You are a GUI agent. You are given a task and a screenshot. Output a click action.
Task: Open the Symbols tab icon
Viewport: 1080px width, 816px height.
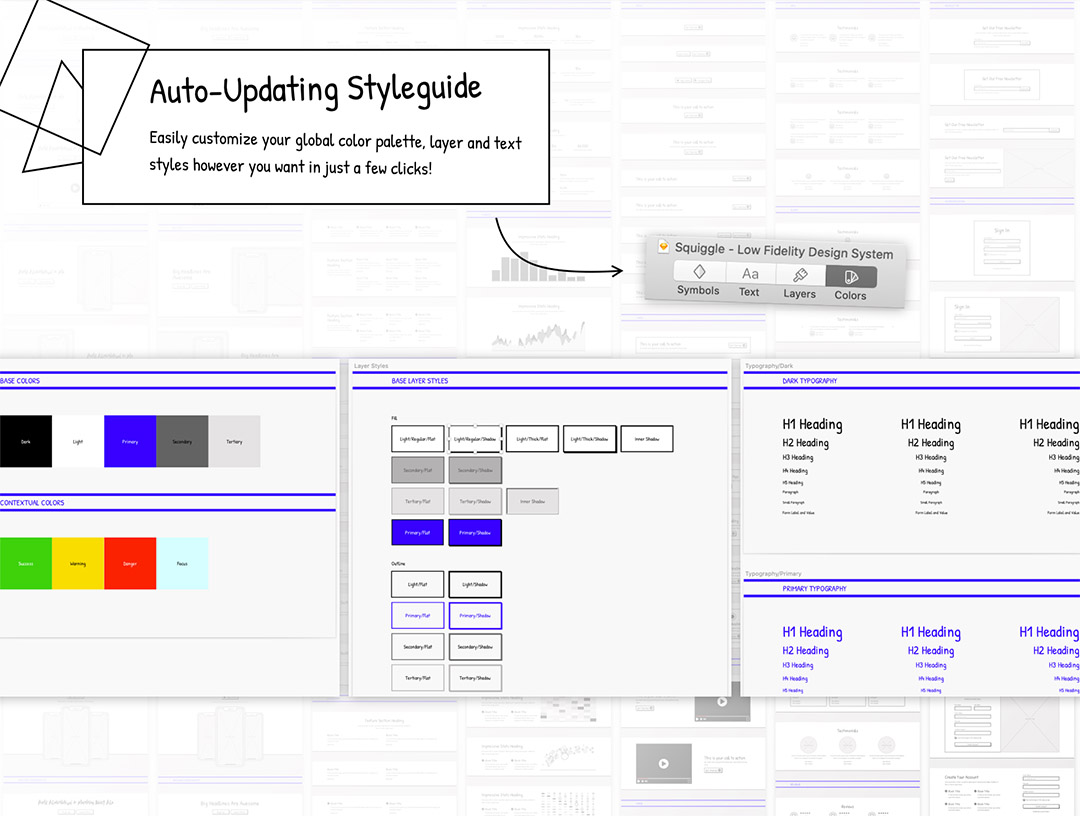point(699,272)
